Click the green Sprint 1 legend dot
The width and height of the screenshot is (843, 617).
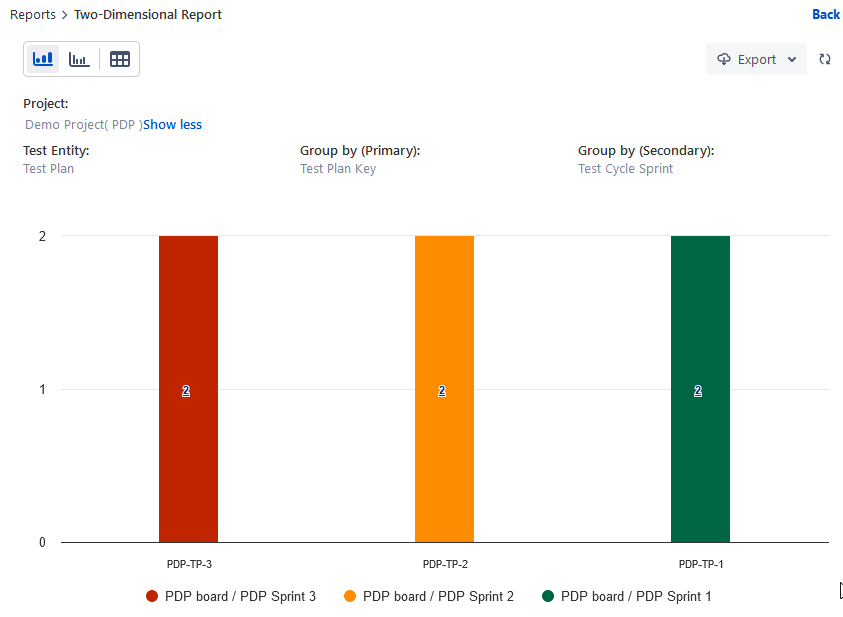point(548,596)
